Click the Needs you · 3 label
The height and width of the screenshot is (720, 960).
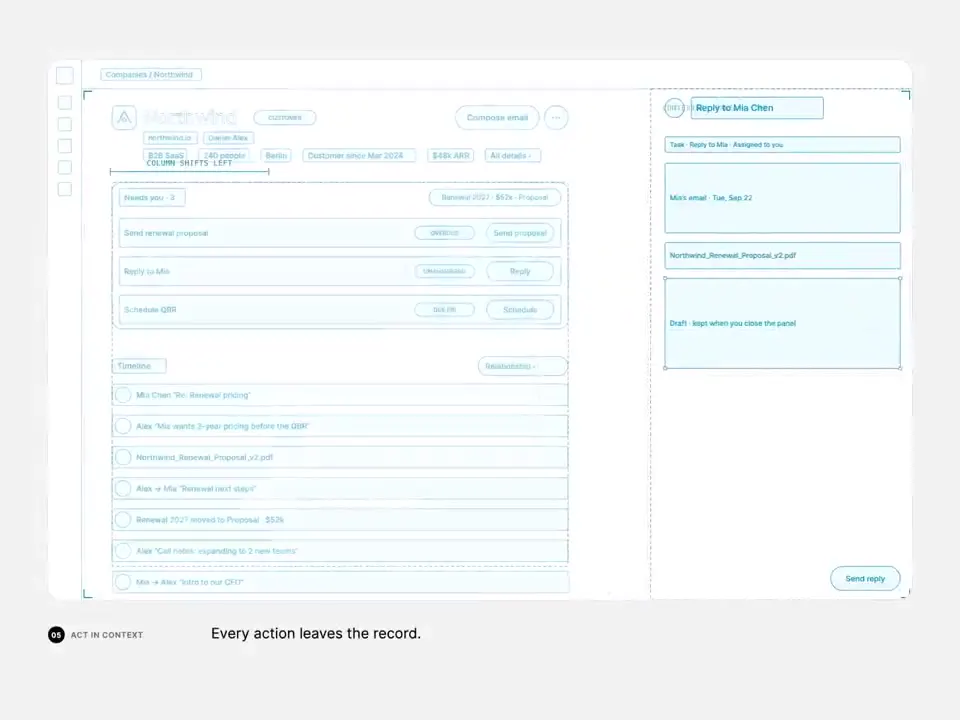(x=152, y=198)
